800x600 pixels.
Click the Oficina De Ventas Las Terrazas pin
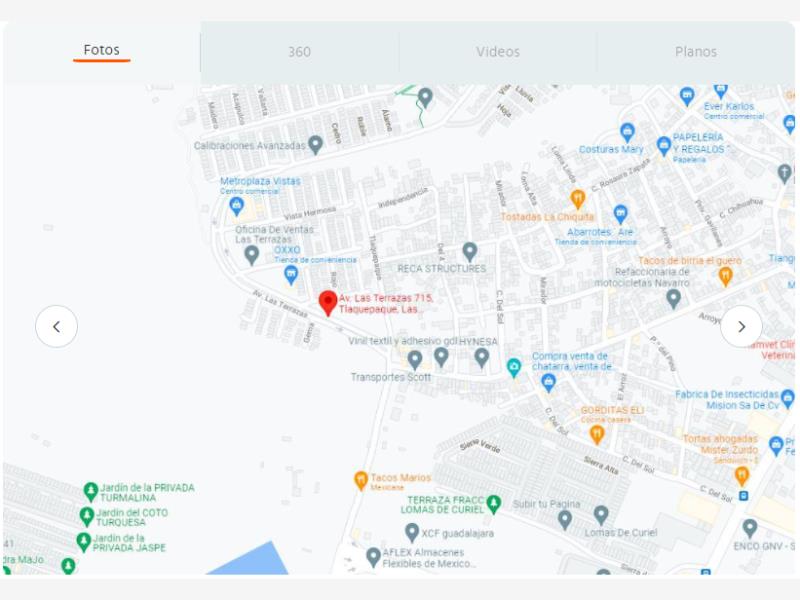click(x=252, y=255)
